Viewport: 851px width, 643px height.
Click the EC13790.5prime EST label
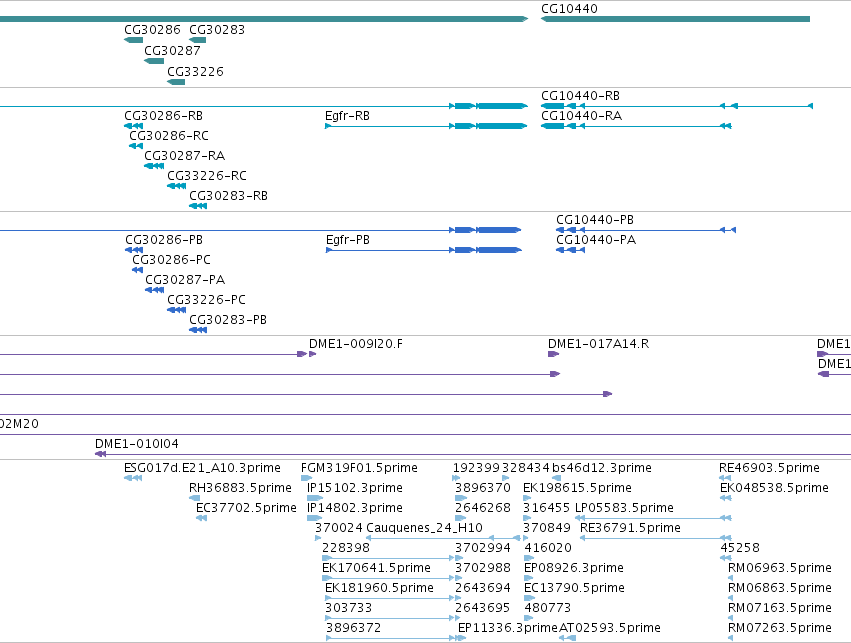pyautogui.click(x=574, y=588)
